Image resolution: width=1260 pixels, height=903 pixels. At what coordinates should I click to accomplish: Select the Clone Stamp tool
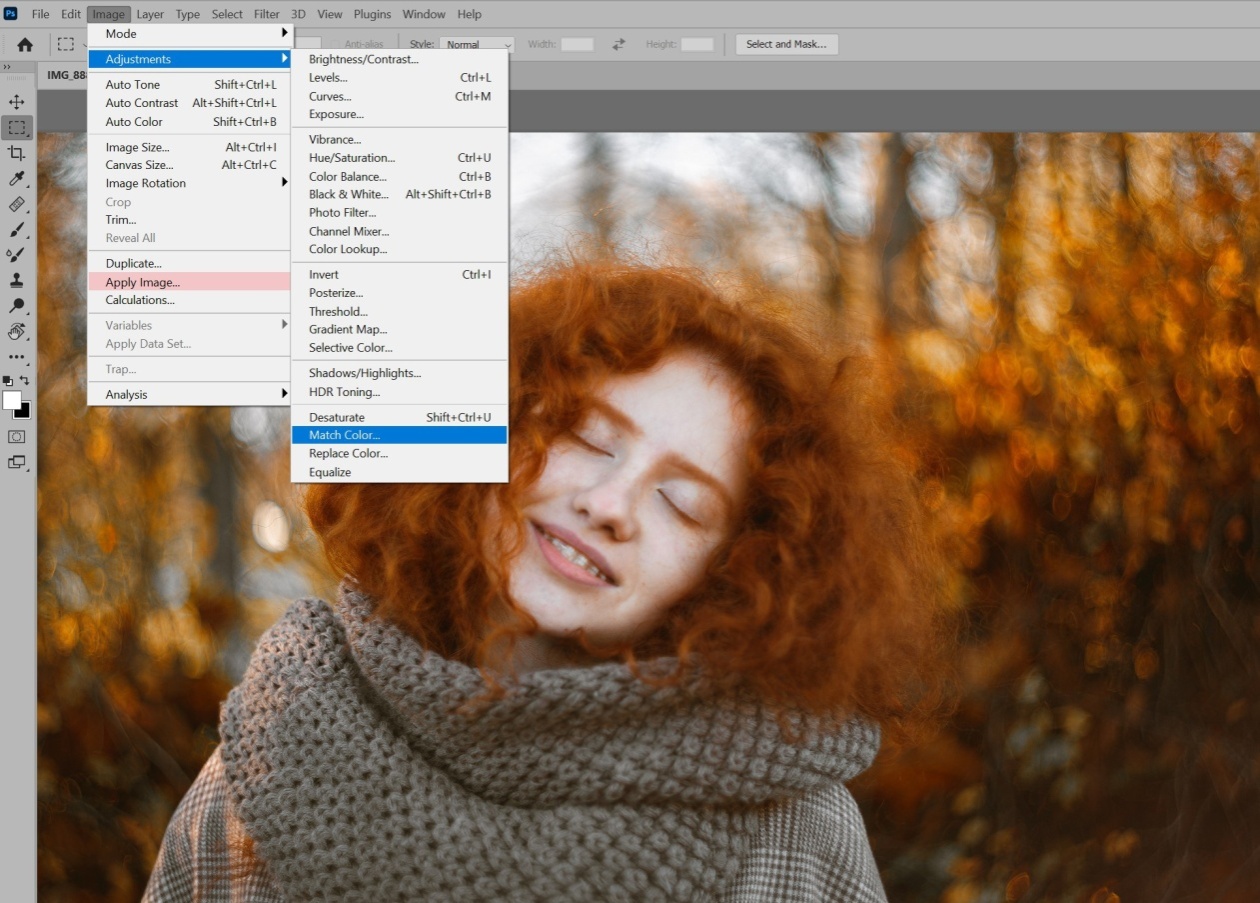point(16,280)
